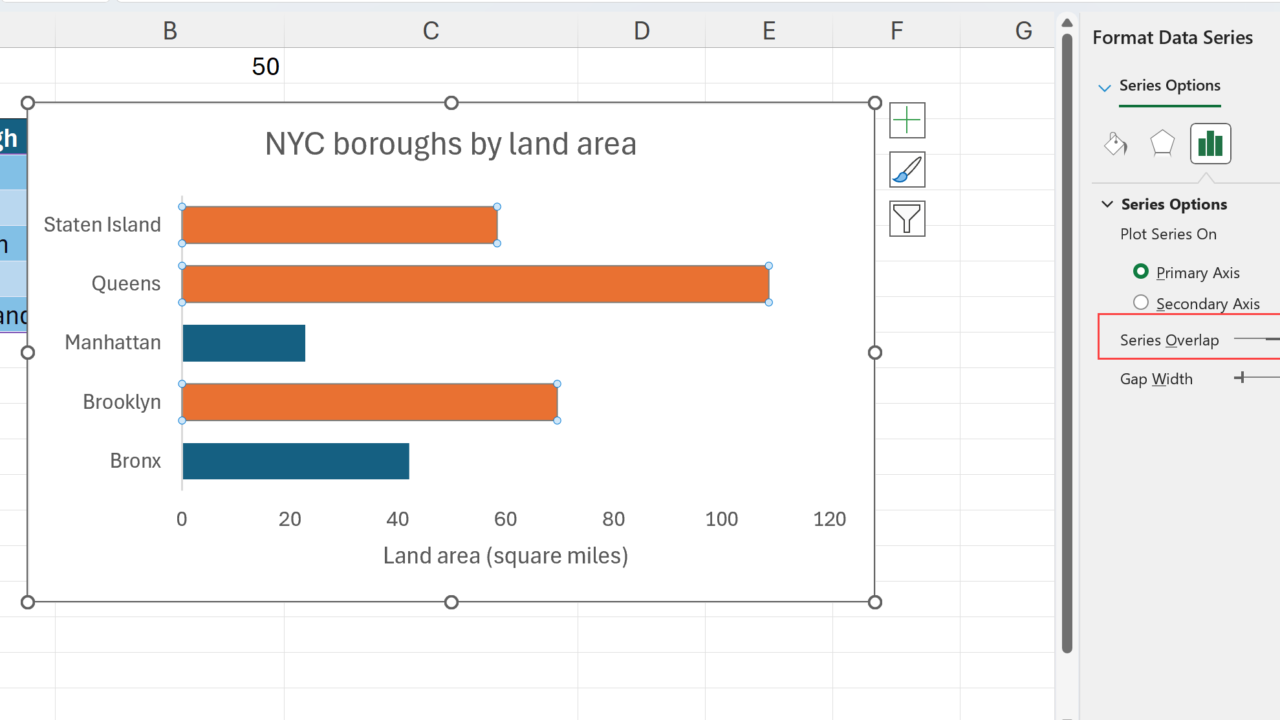Select the Series Options bar chart icon

[x=1210, y=144]
